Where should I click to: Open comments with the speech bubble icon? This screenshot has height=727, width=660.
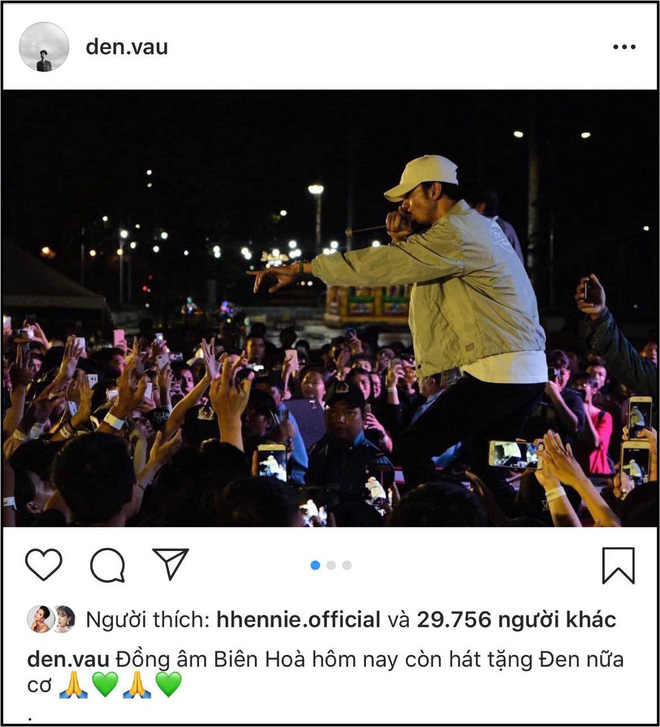108,565
